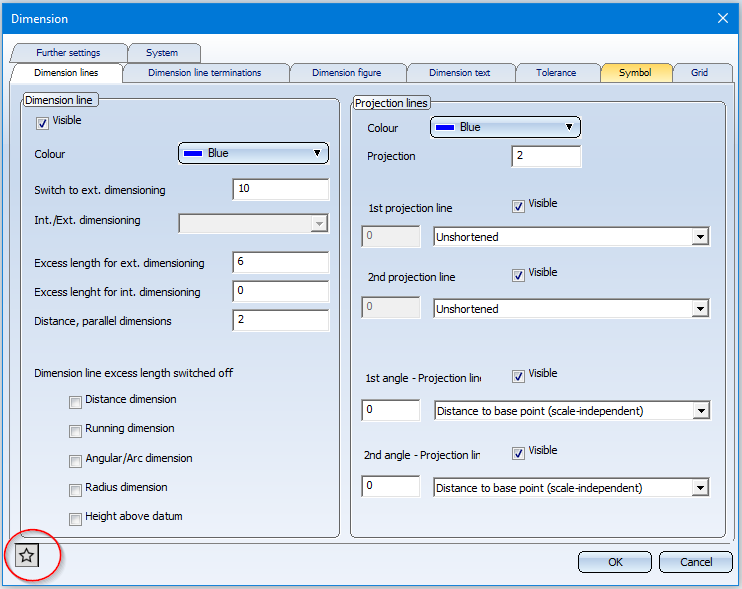Open Projection lines Colour dropdown

pos(505,127)
